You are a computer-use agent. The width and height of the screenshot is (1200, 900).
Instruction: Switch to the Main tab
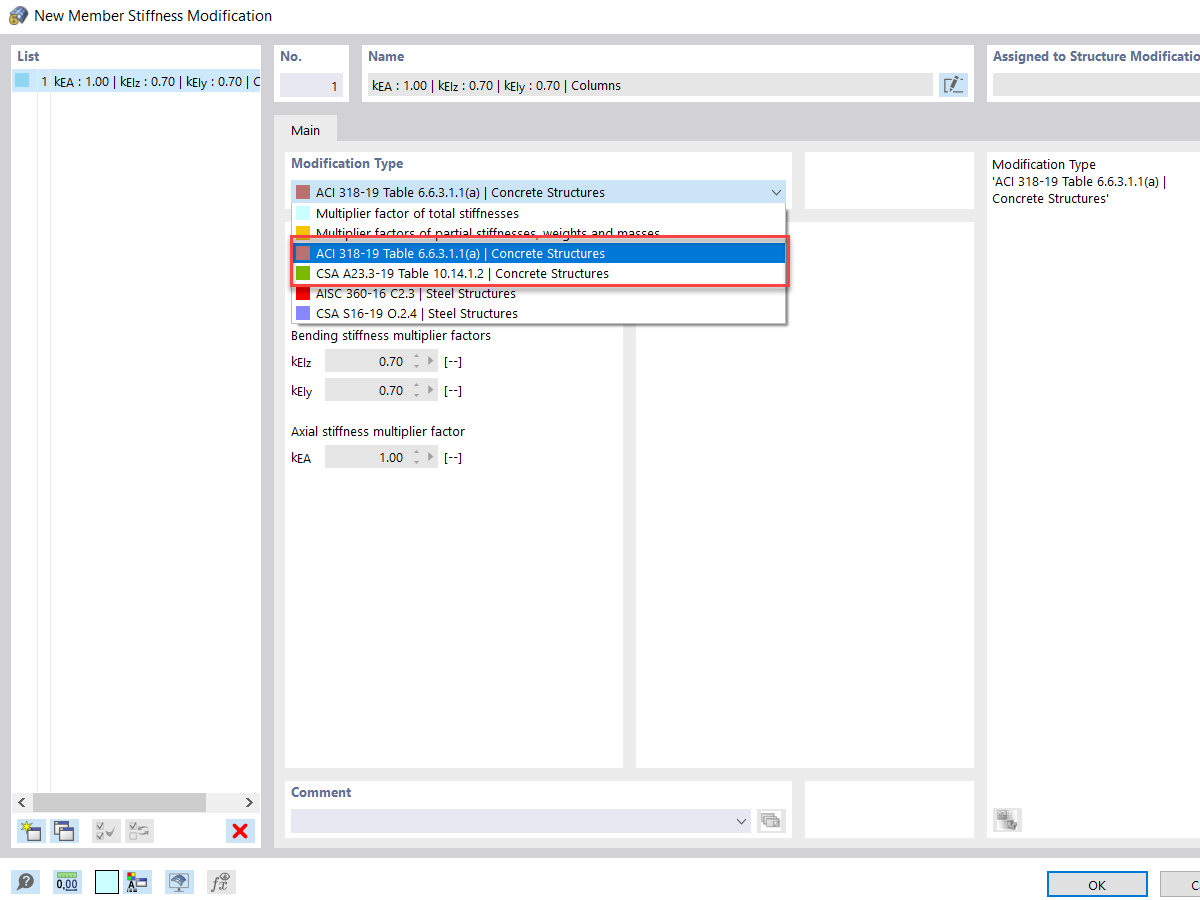point(305,130)
